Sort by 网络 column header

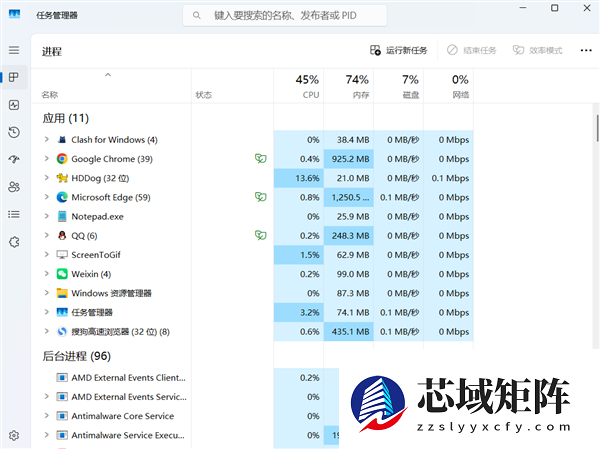click(x=448, y=86)
